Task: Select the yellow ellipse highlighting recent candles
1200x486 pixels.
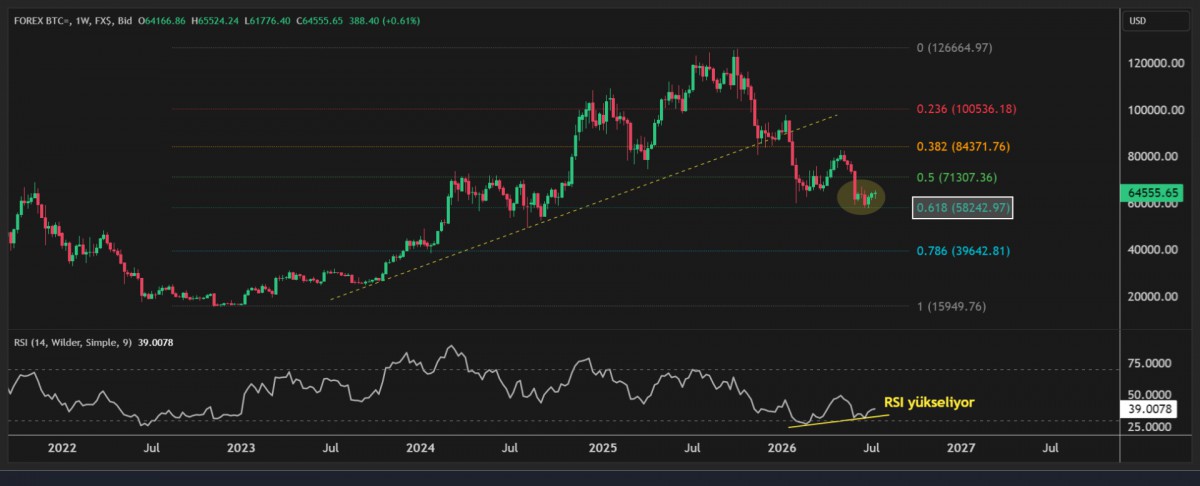Action: [861, 197]
